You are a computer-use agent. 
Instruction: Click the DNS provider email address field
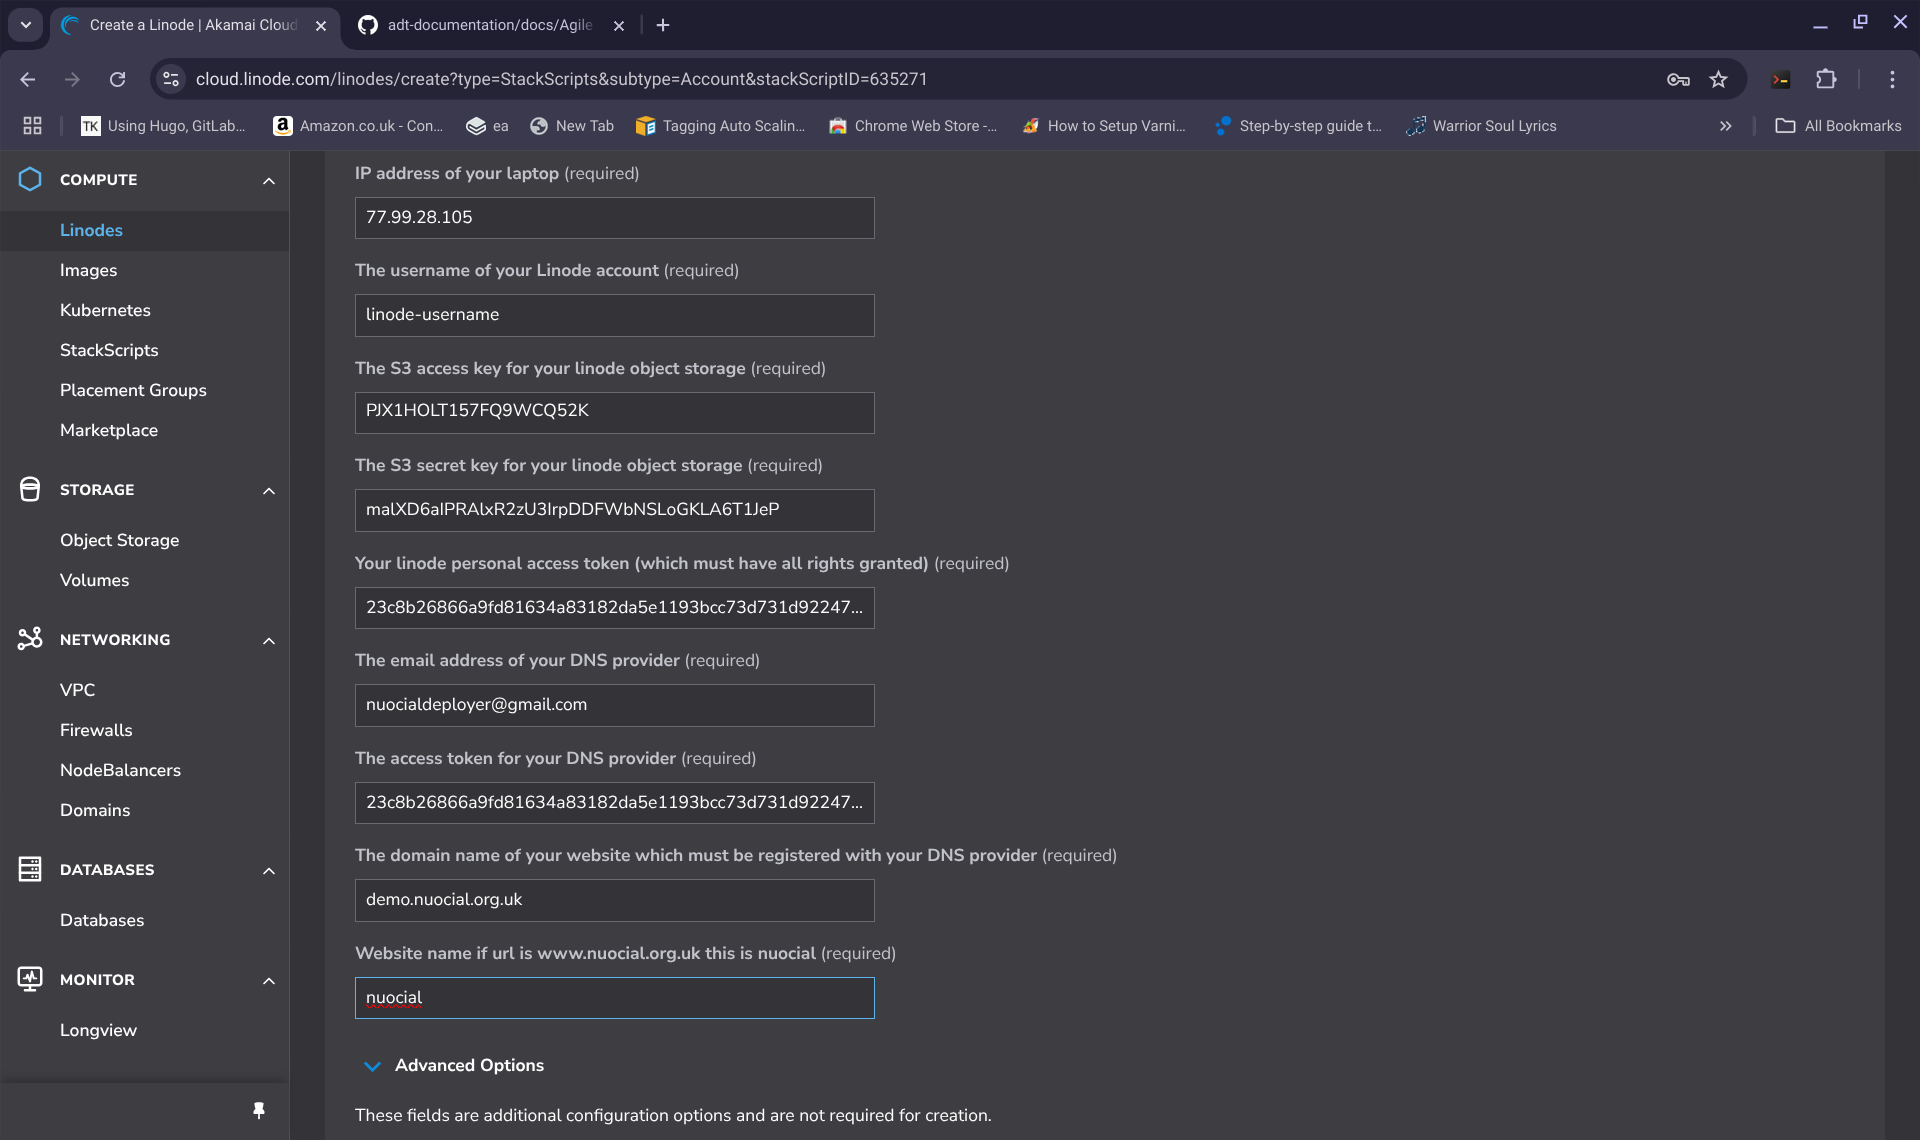pyautogui.click(x=614, y=705)
